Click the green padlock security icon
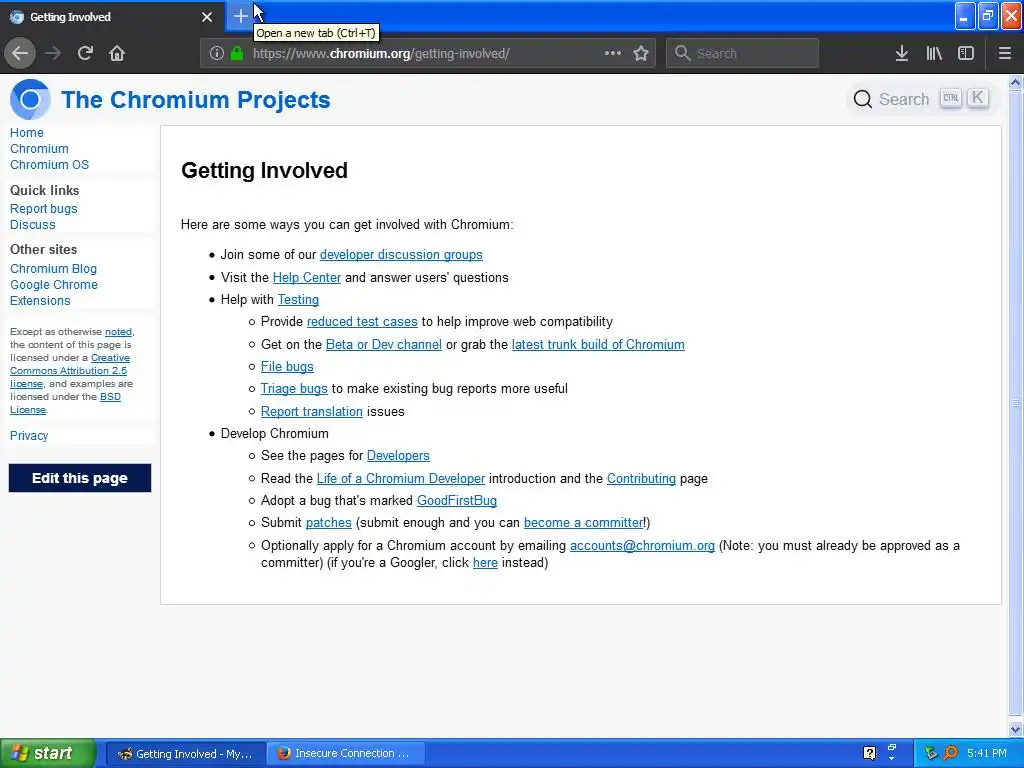 237,53
